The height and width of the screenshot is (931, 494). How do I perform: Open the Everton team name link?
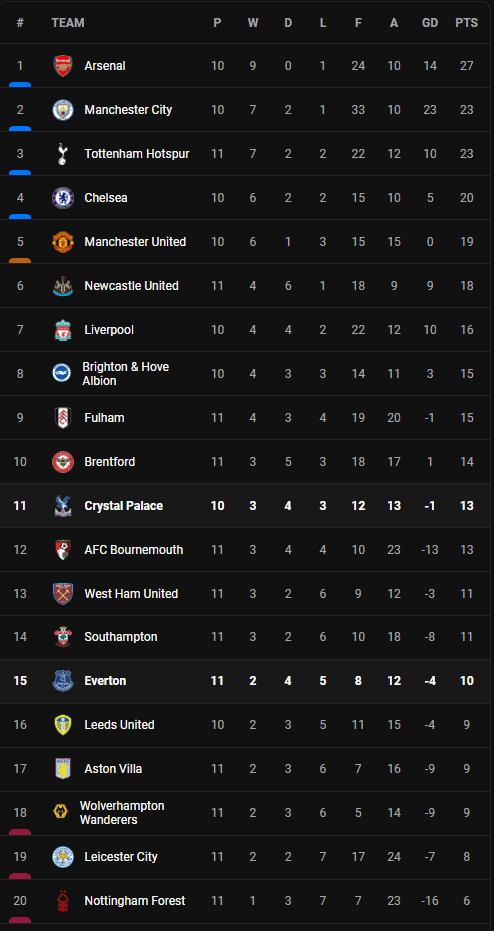pos(105,681)
